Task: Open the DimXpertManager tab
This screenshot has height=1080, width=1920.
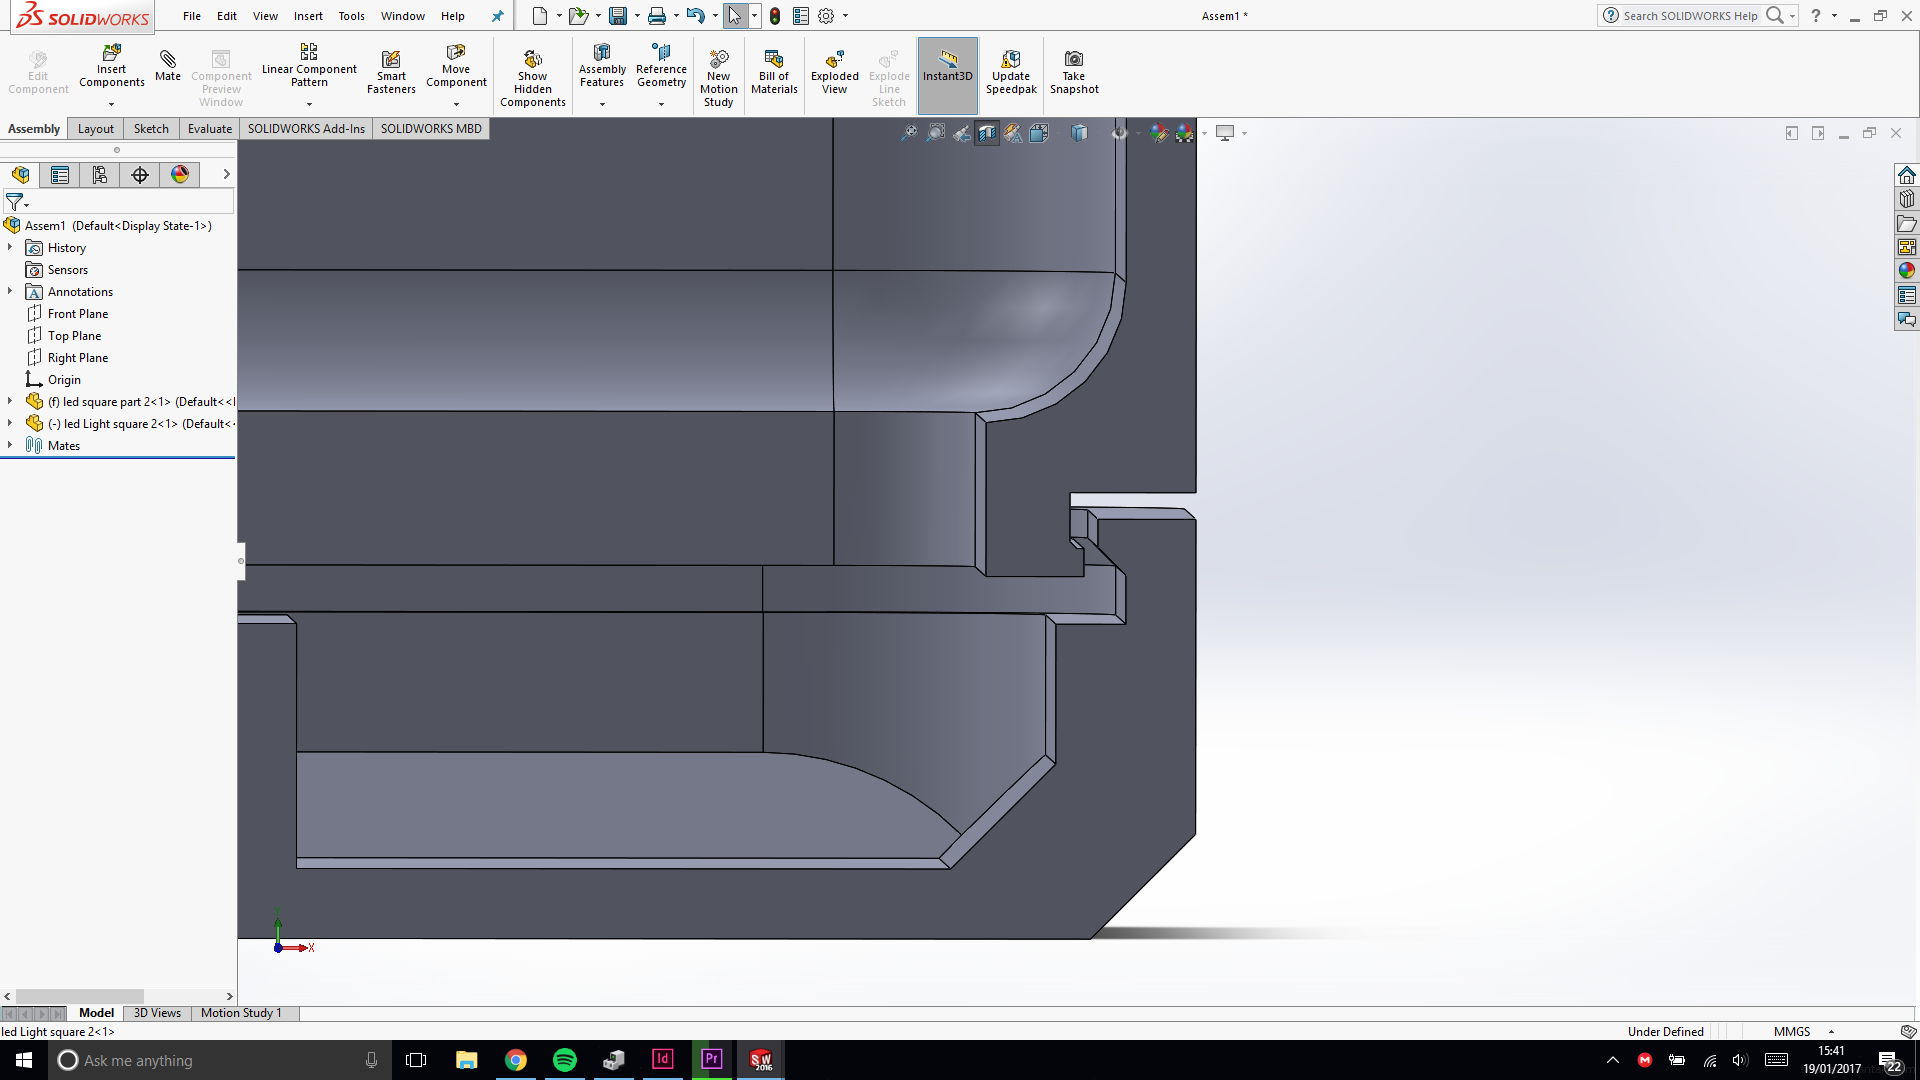Action: click(140, 175)
